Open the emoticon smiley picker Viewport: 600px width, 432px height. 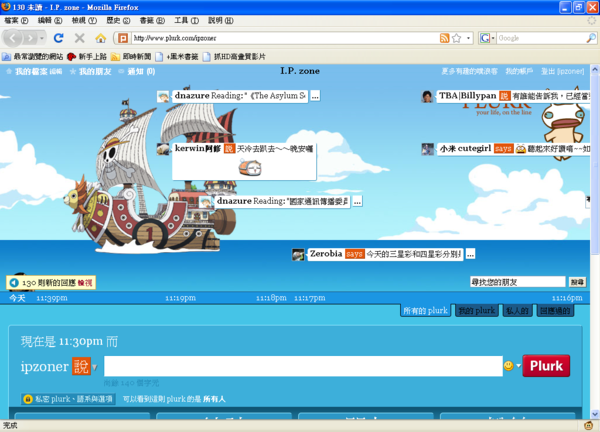coord(511,366)
